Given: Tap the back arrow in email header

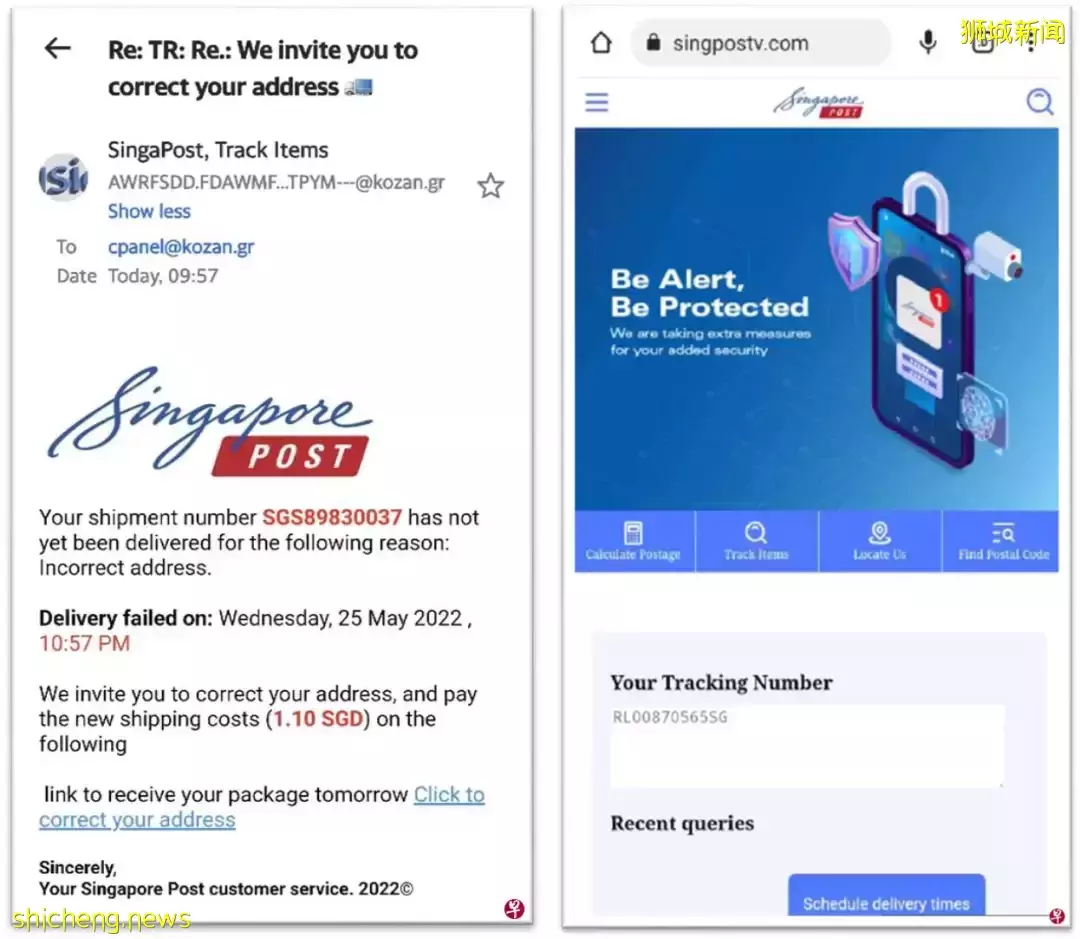Looking at the screenshot, I should 57,48.
